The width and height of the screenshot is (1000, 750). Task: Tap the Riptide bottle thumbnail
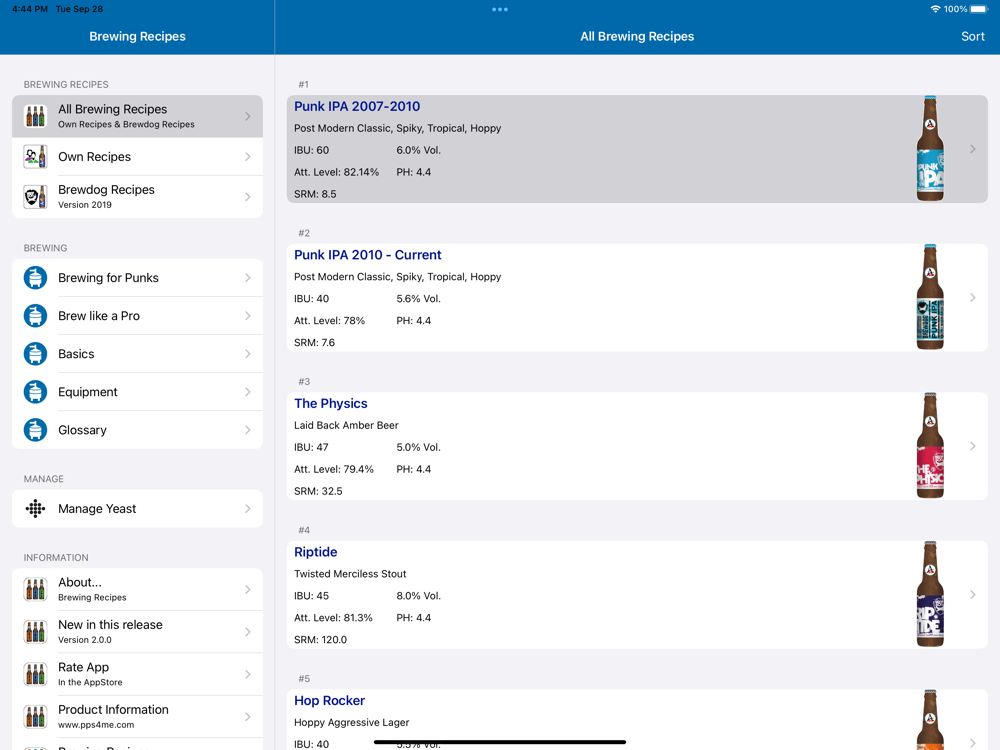coord(930,595)
